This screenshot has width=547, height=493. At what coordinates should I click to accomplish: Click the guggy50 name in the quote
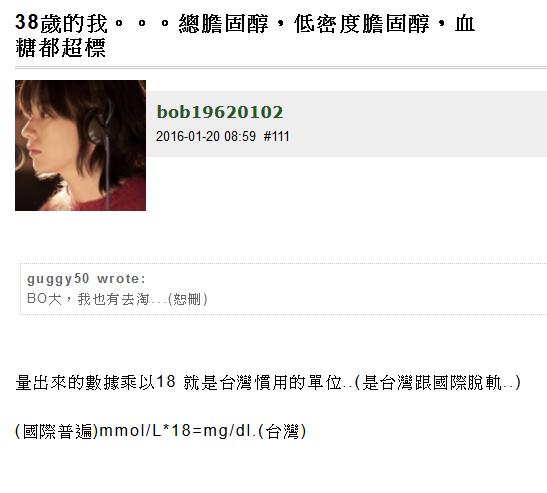(58, 279)
